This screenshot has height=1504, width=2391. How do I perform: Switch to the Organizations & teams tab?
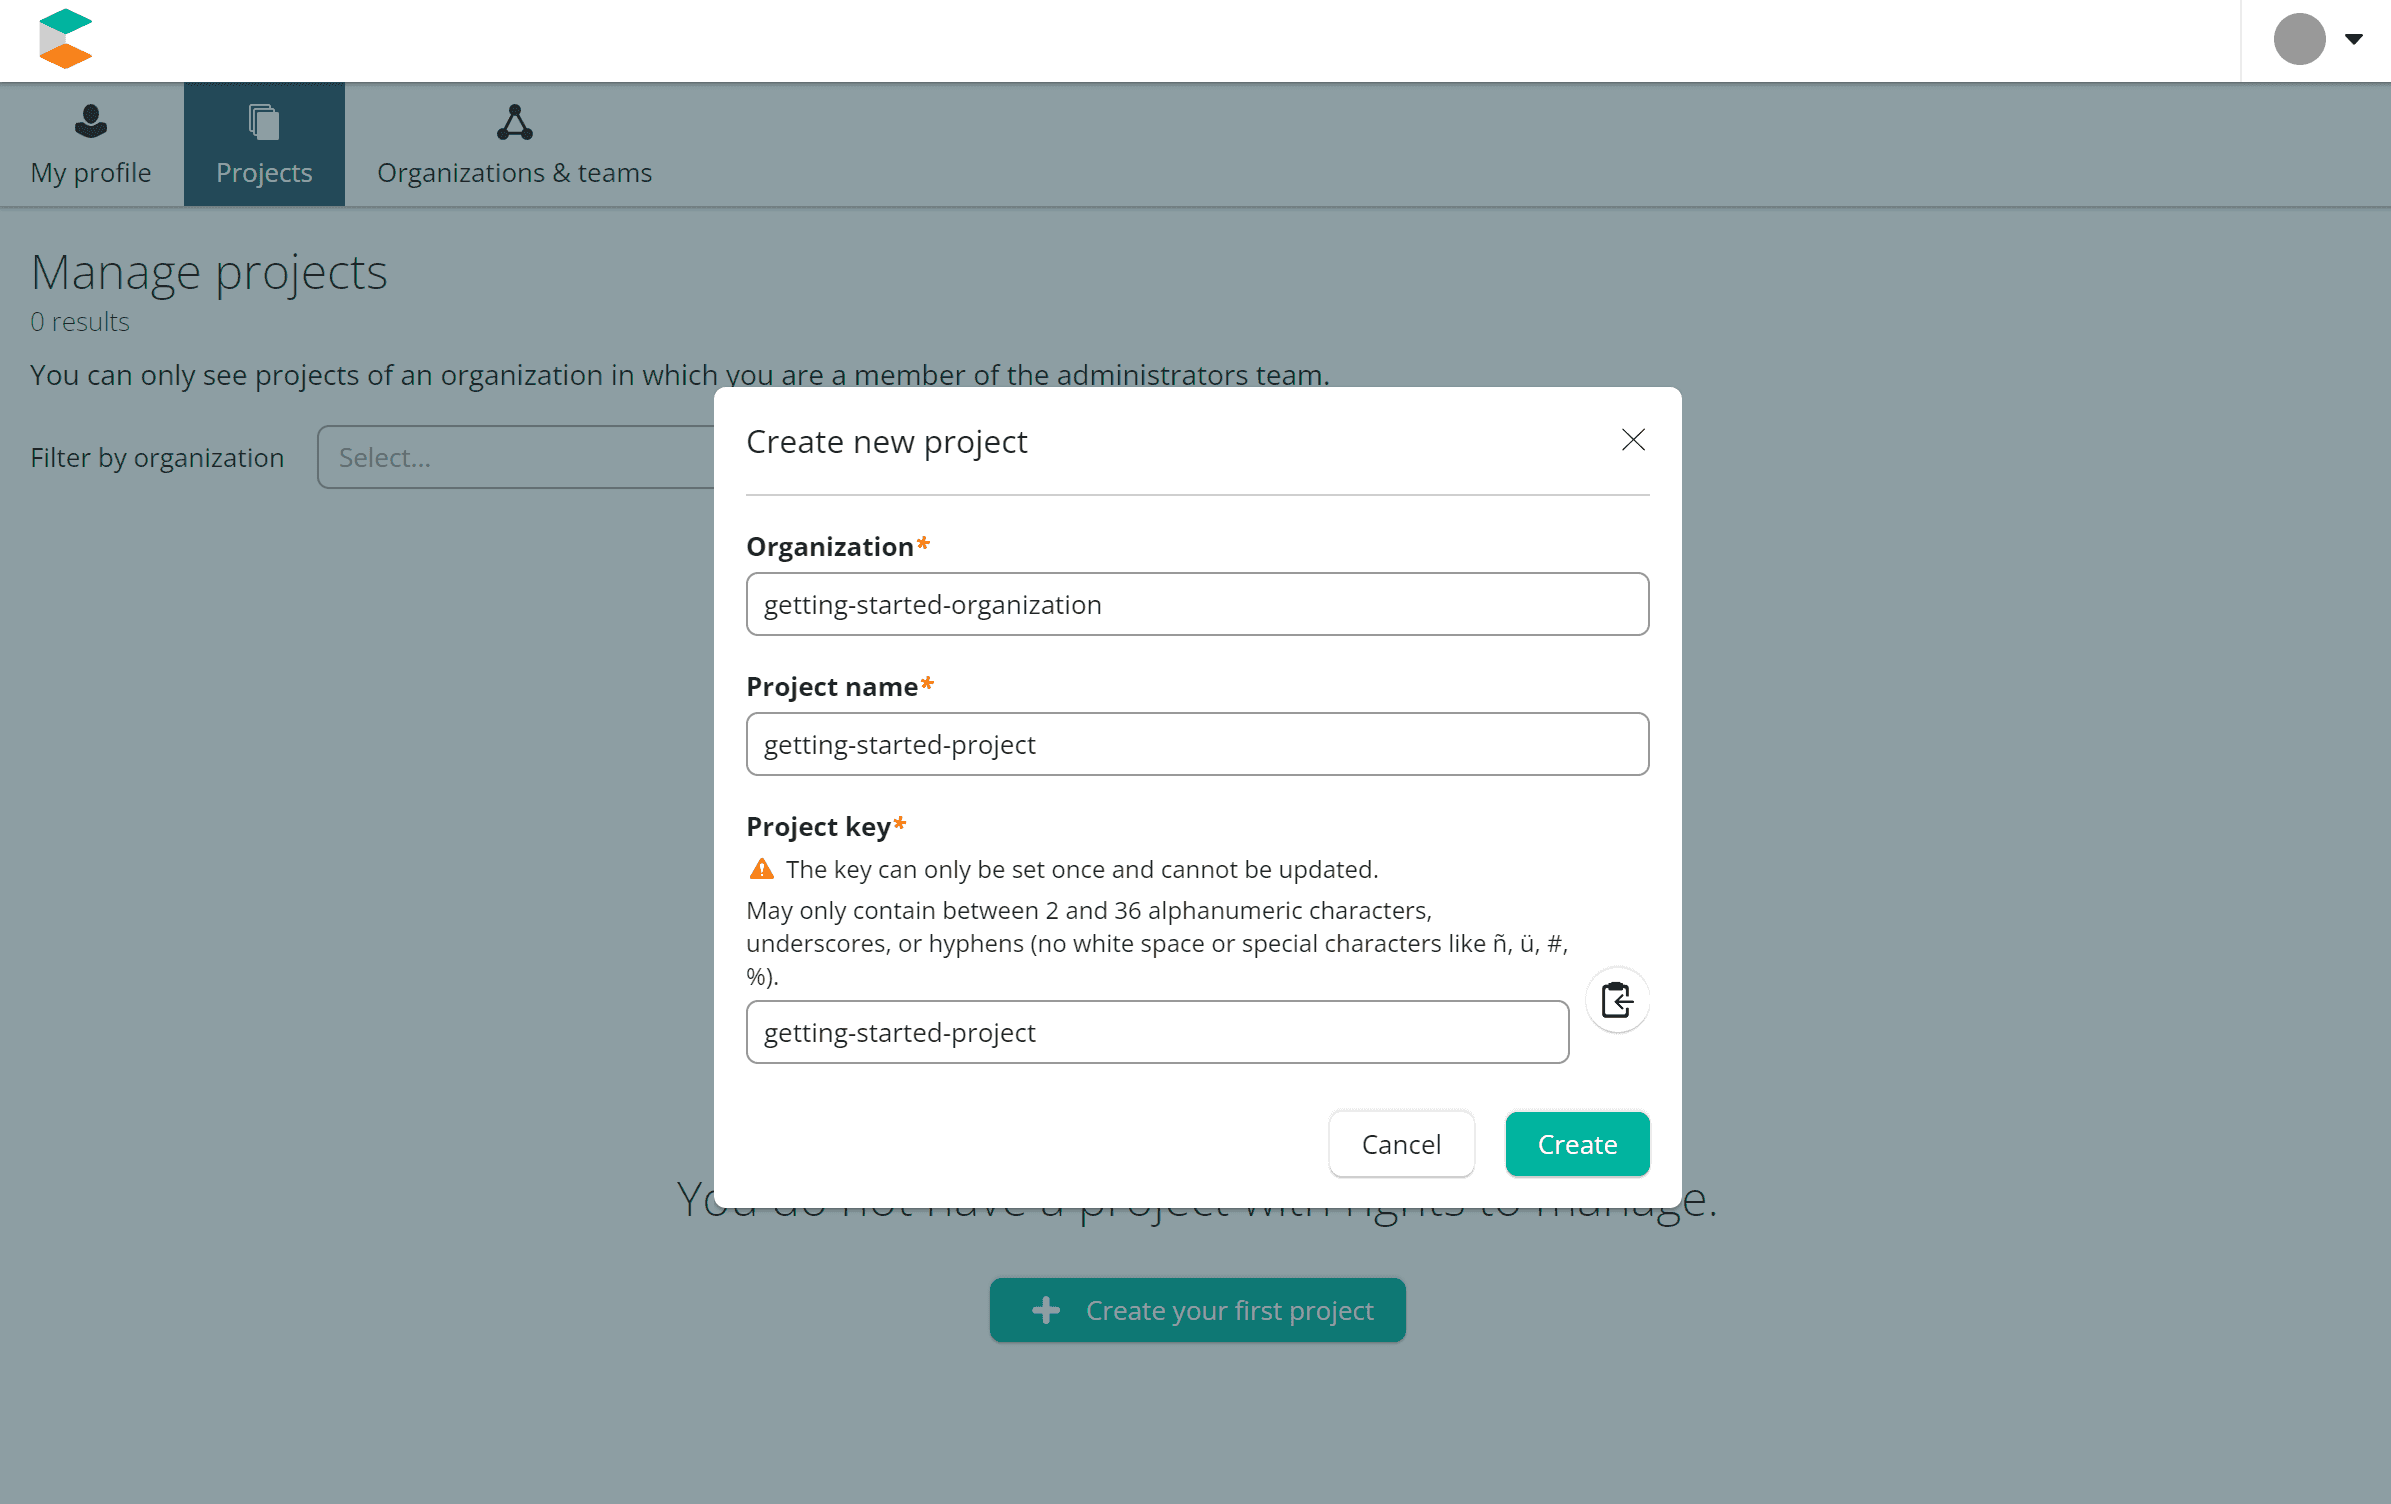tap(514, 145)
